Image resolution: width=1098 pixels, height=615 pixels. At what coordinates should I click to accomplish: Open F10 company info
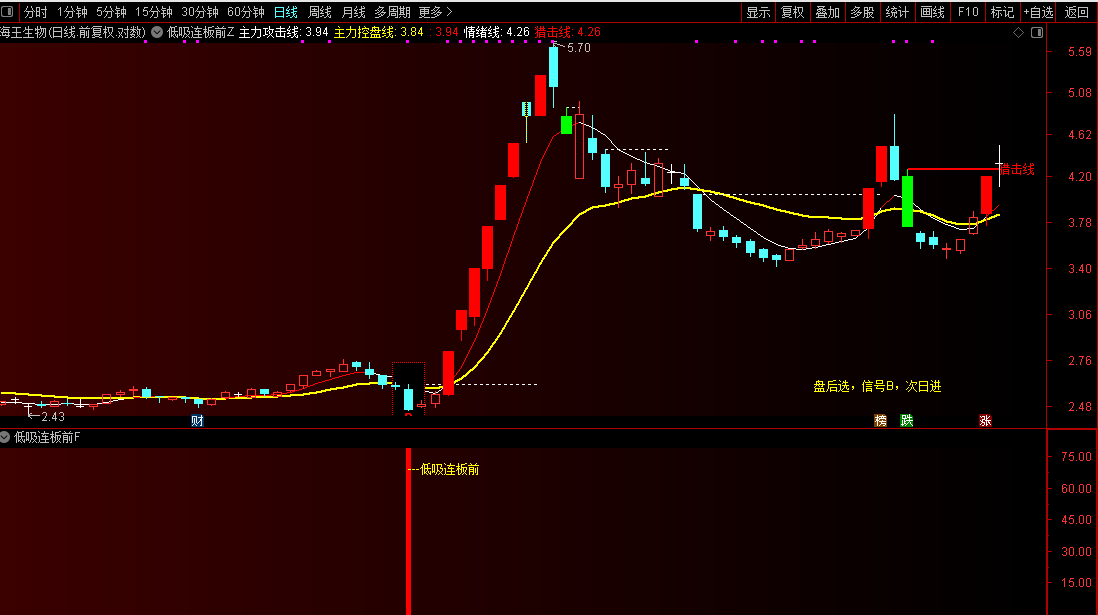pyautogui.click(x=968, y=12)
